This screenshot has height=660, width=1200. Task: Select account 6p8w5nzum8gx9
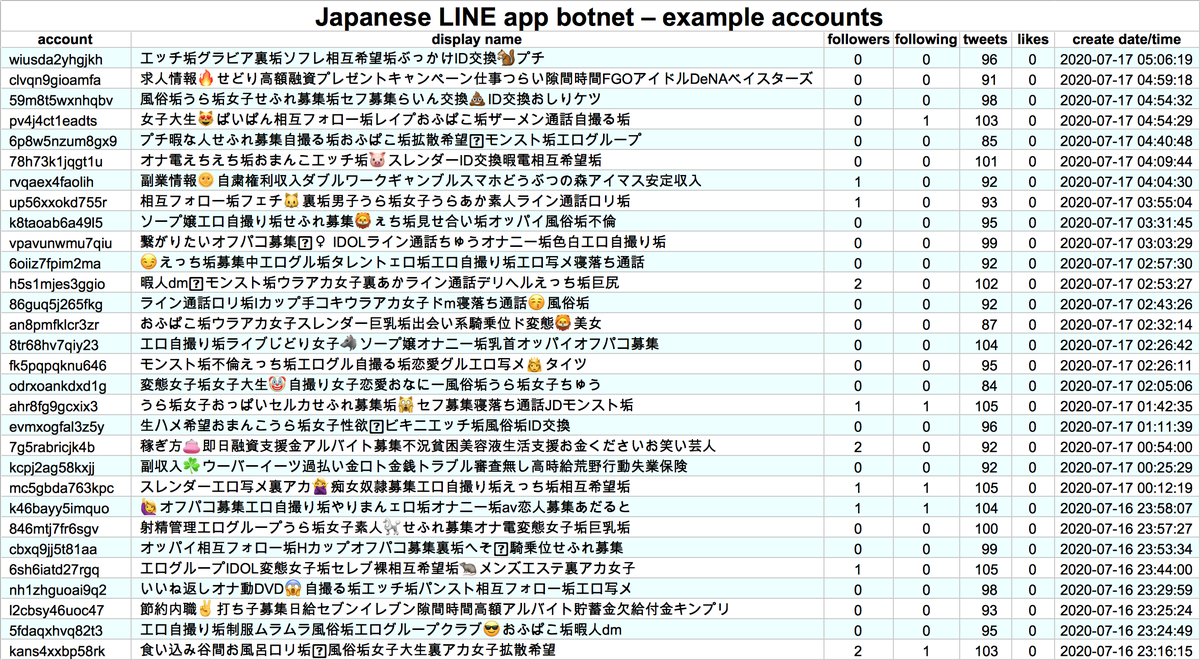[x=63, y=141]
